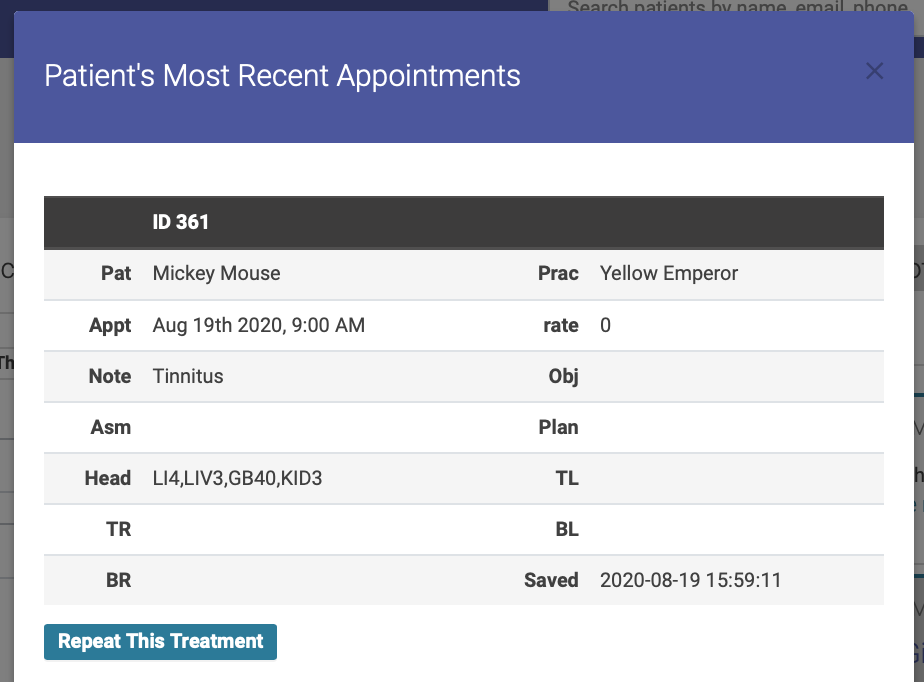Click the Appt field label
Viewport: 924px width, 682px height.
[110, 325]
